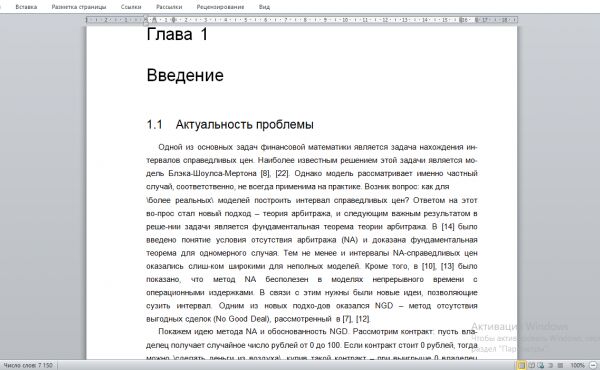Click the word NA-справедливых in text
Screen dimensions: 600x370
426,253
